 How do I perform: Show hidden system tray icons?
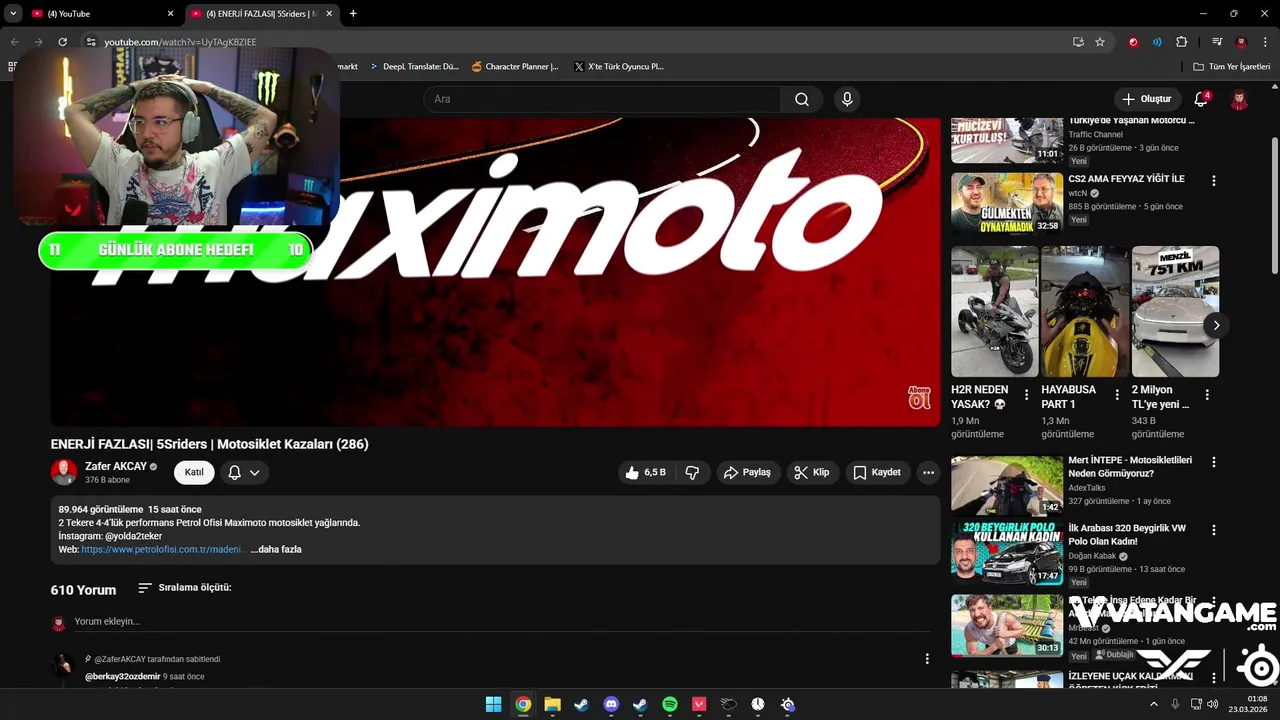click(x=1153, y=704)
